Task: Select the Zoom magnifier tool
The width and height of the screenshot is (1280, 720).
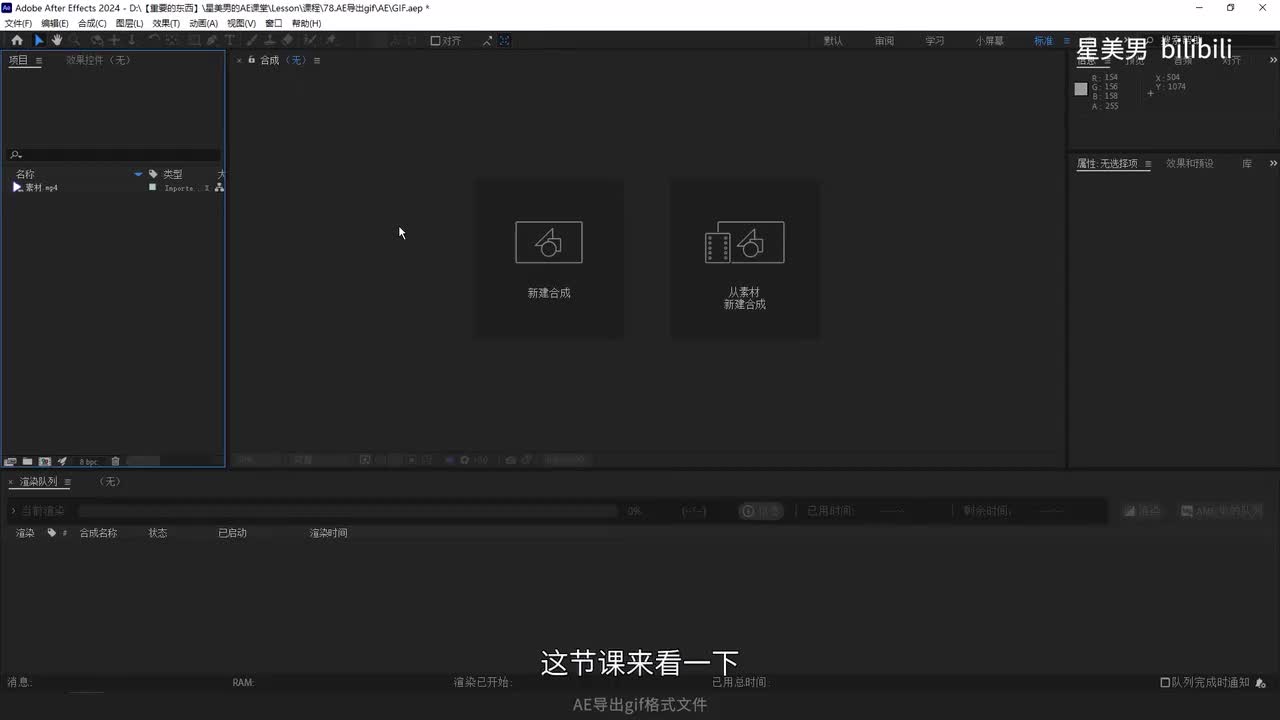Action: tap(74, 40)
